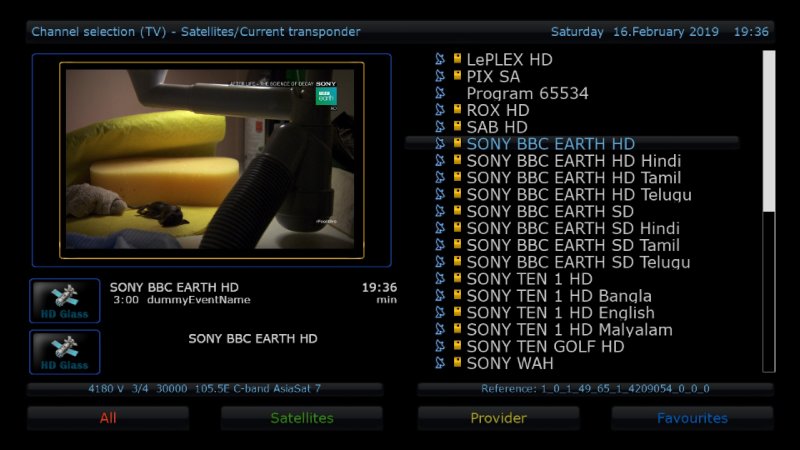The image size is (800, 450).
Task: Select Program 65534 entry
Action: (x=527, y=93)
